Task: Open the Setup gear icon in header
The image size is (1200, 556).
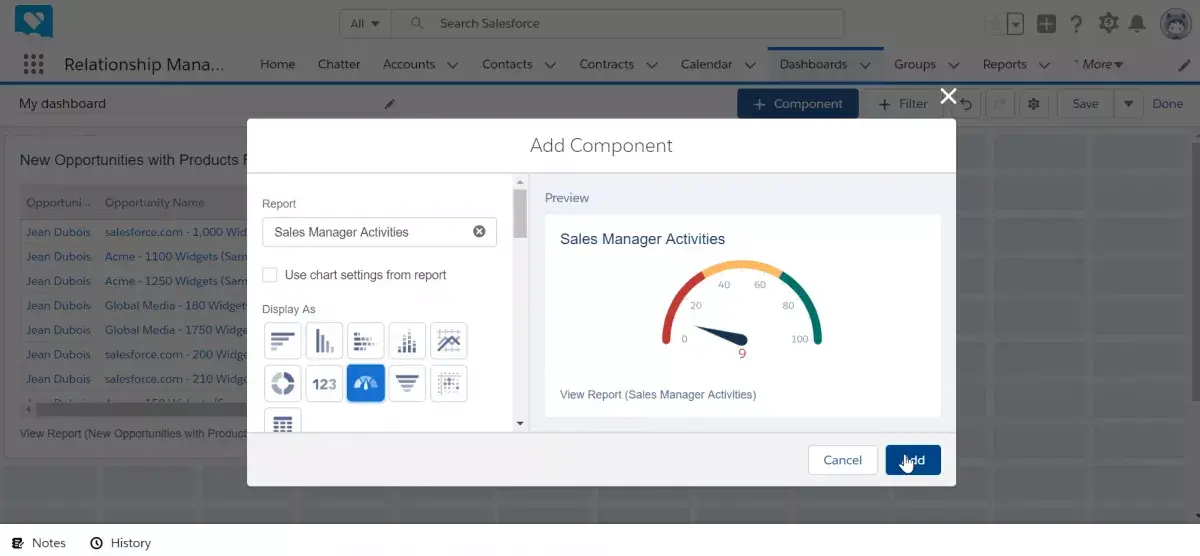Action: click(1107, 23)
